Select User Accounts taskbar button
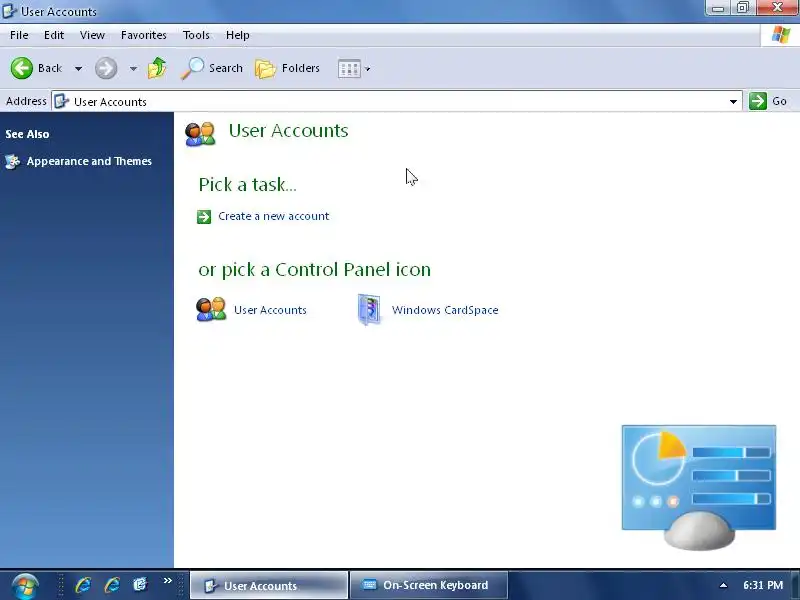This screenshot has height=600, width=800. 269,585
